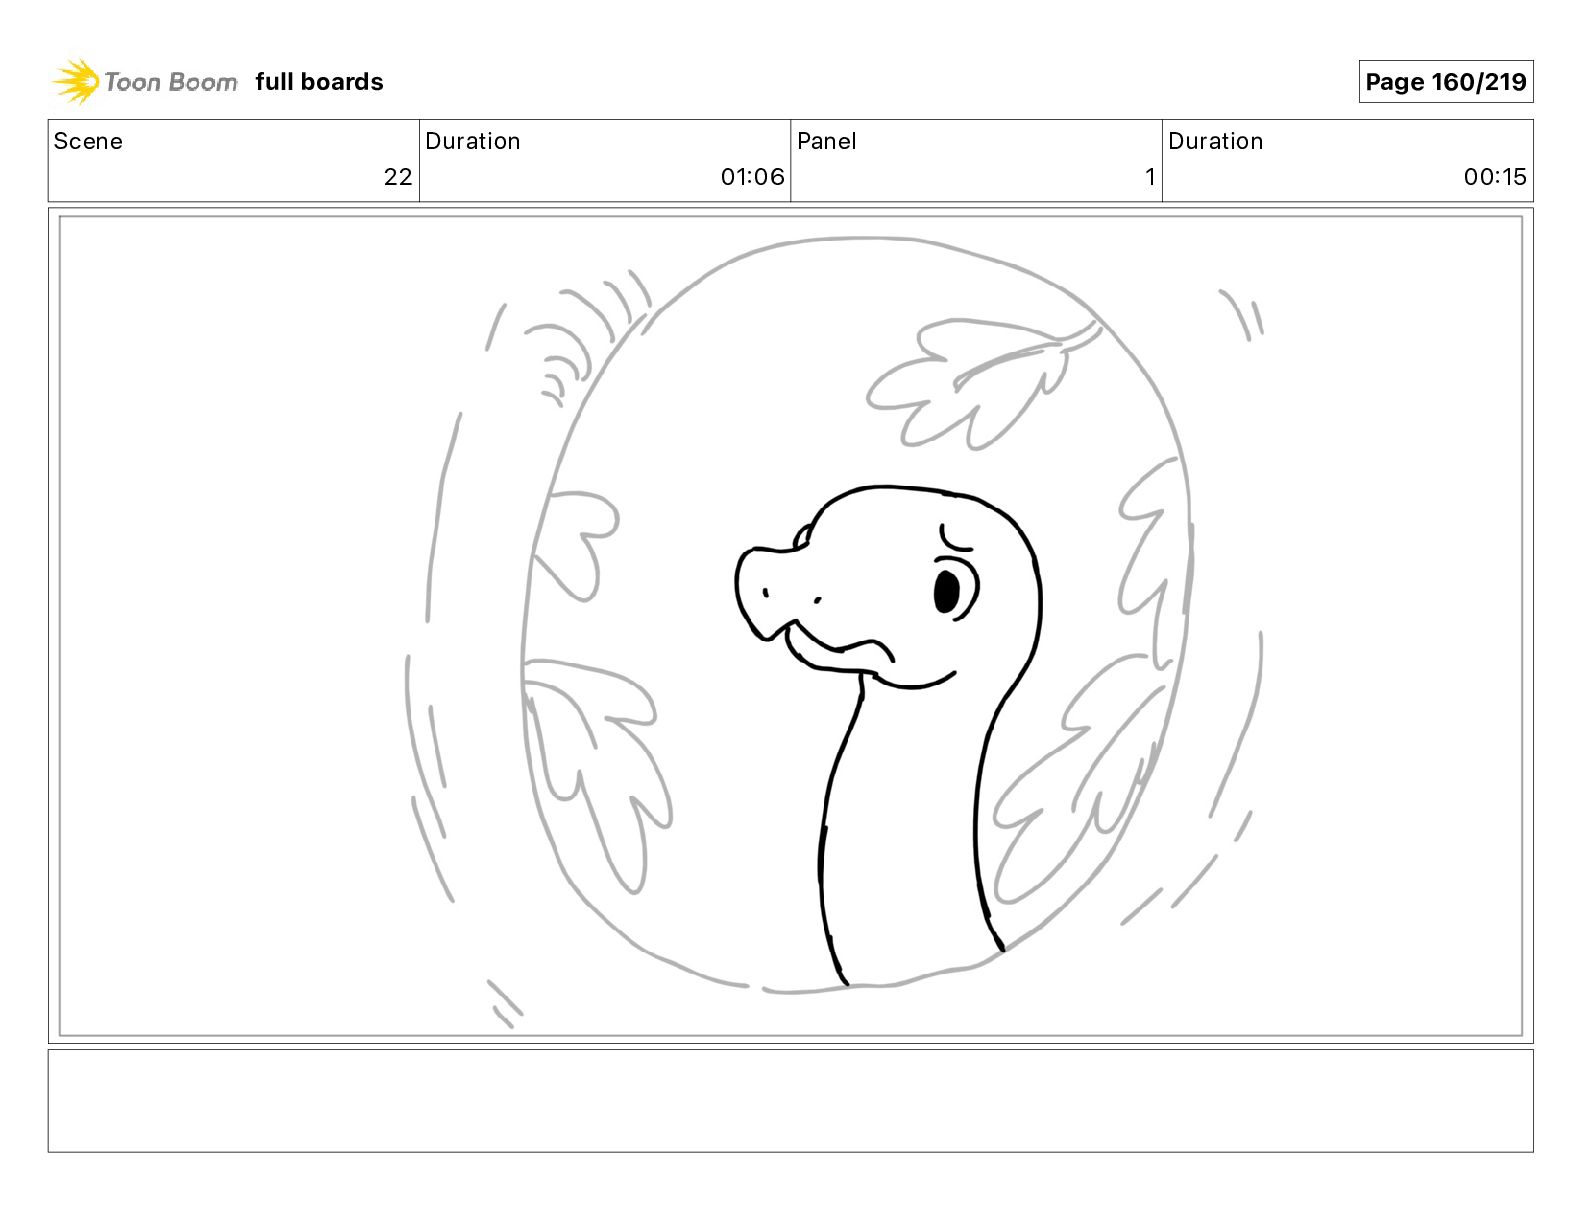This screenshot has height=1224, width=1584.
Task: Click the 'full boards' title text
Action: [319, 82]
